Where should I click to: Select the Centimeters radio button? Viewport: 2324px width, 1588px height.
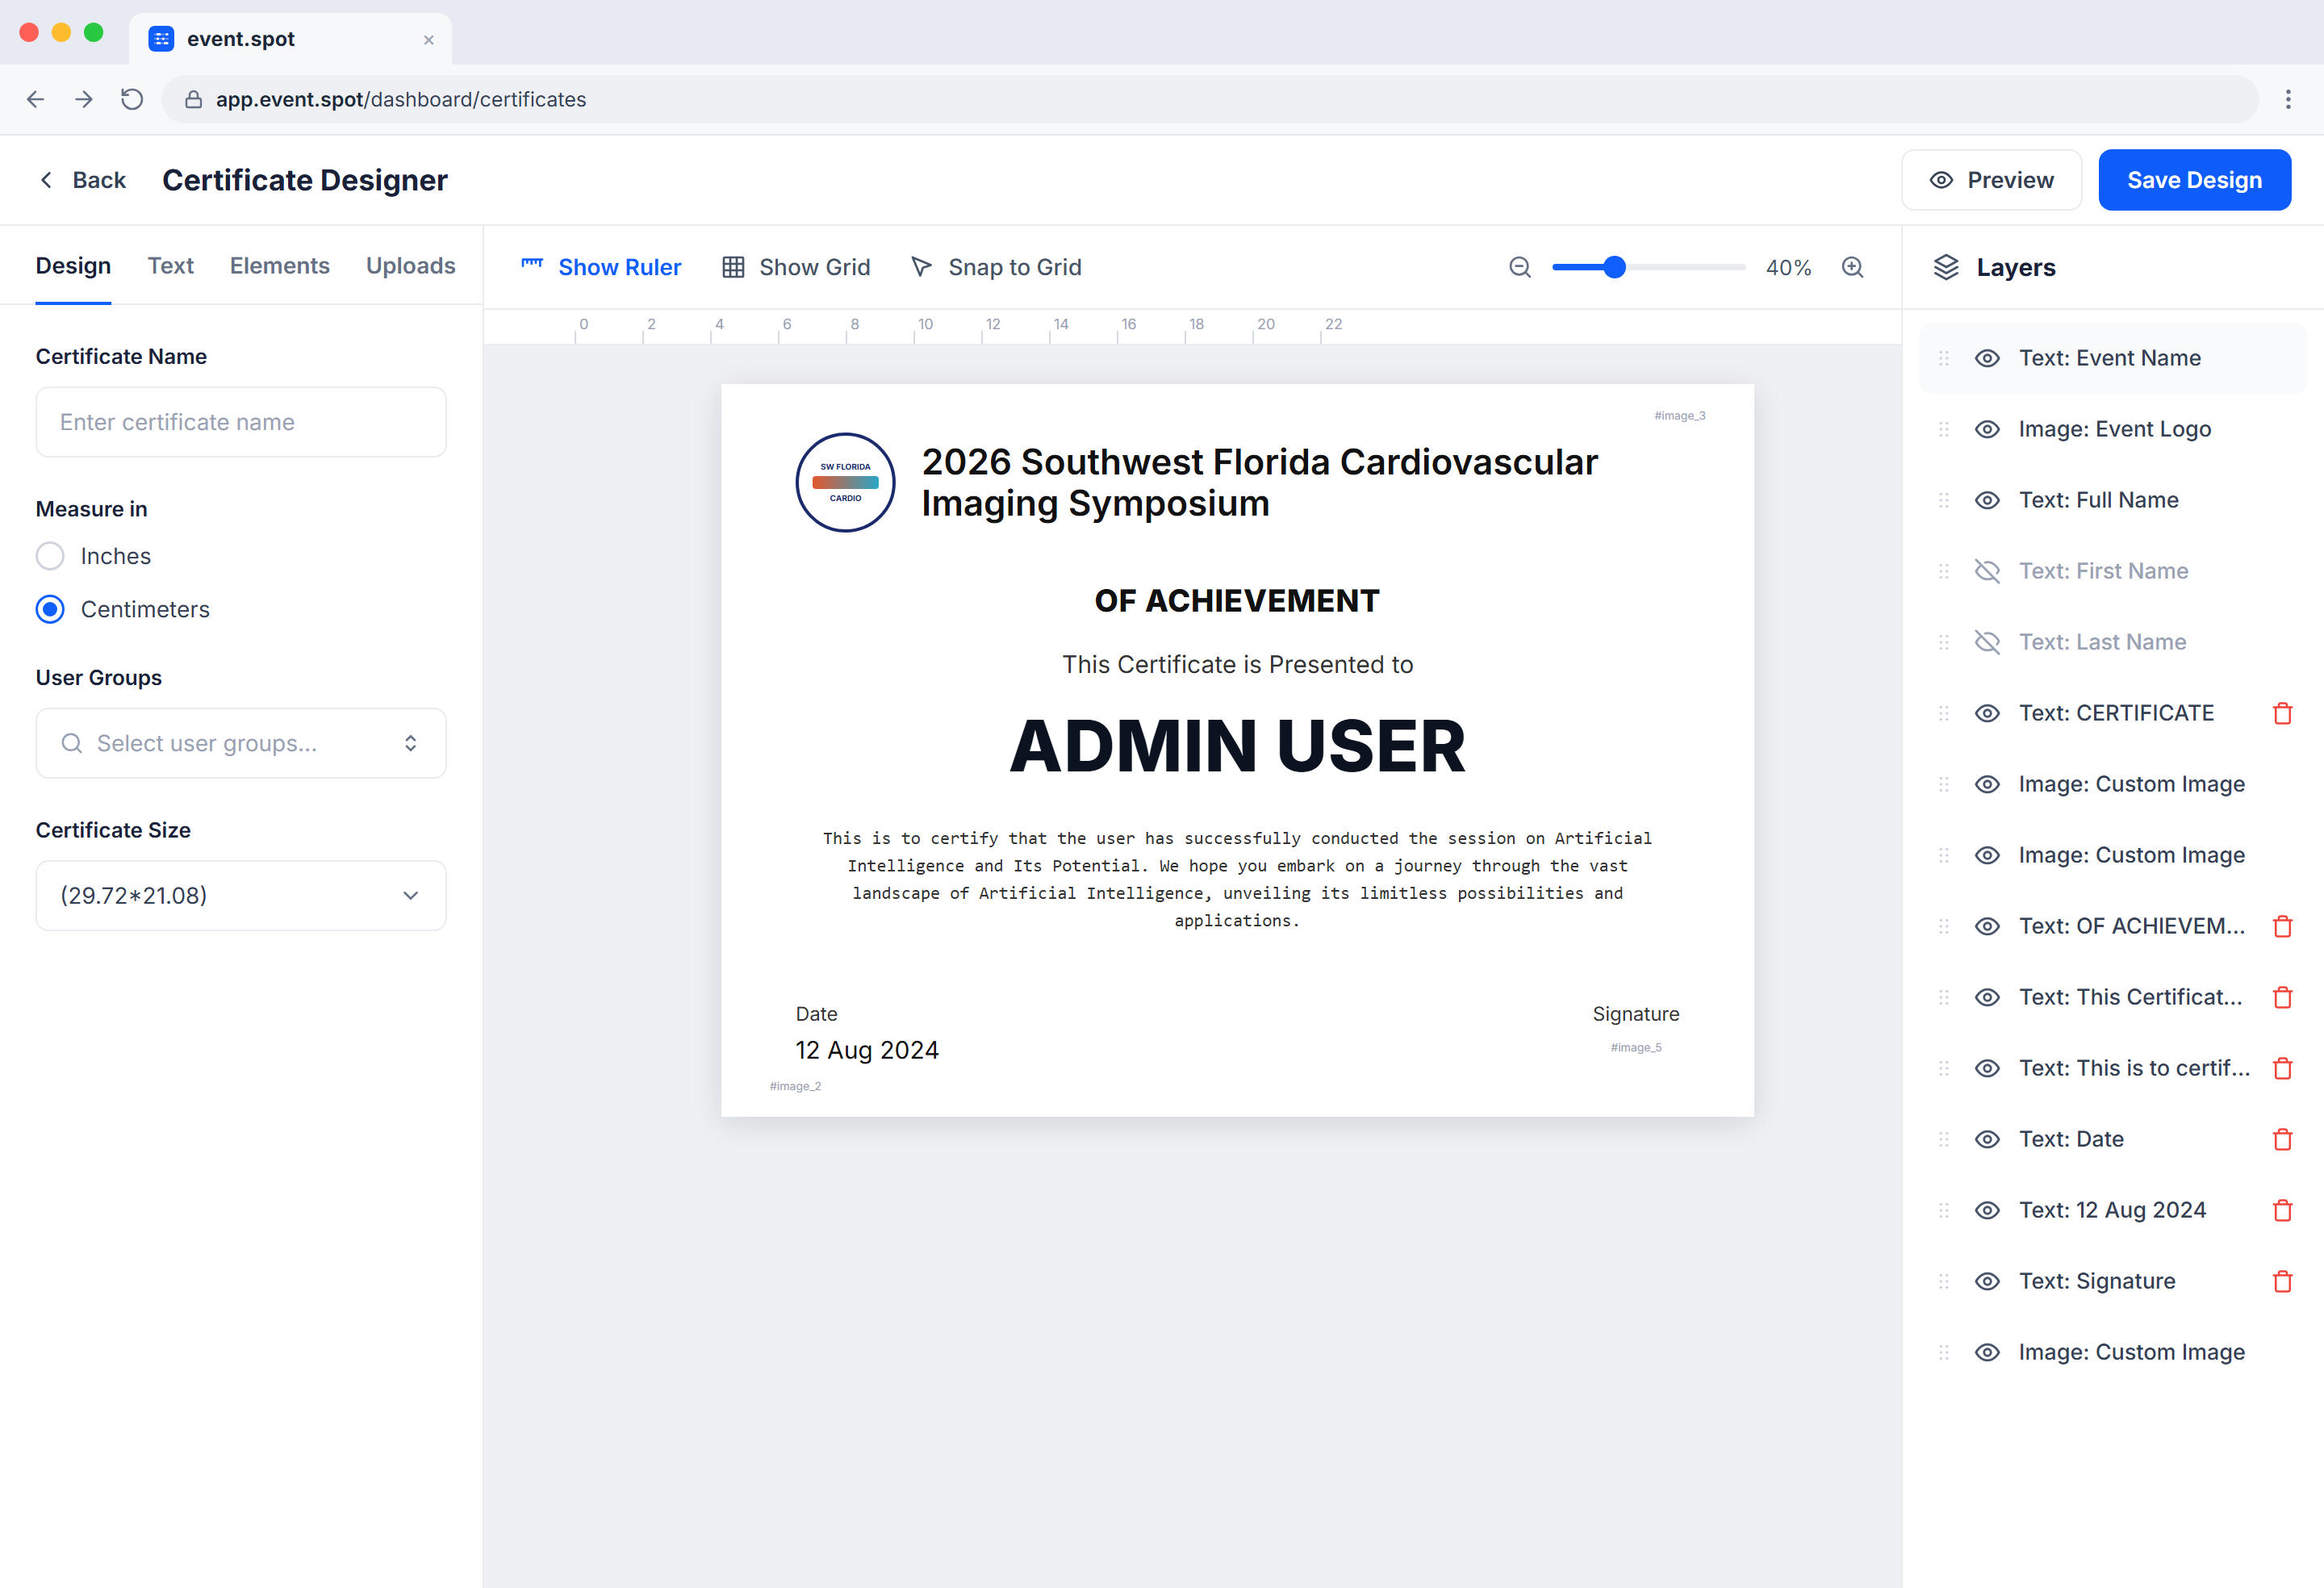click(50, 609)
